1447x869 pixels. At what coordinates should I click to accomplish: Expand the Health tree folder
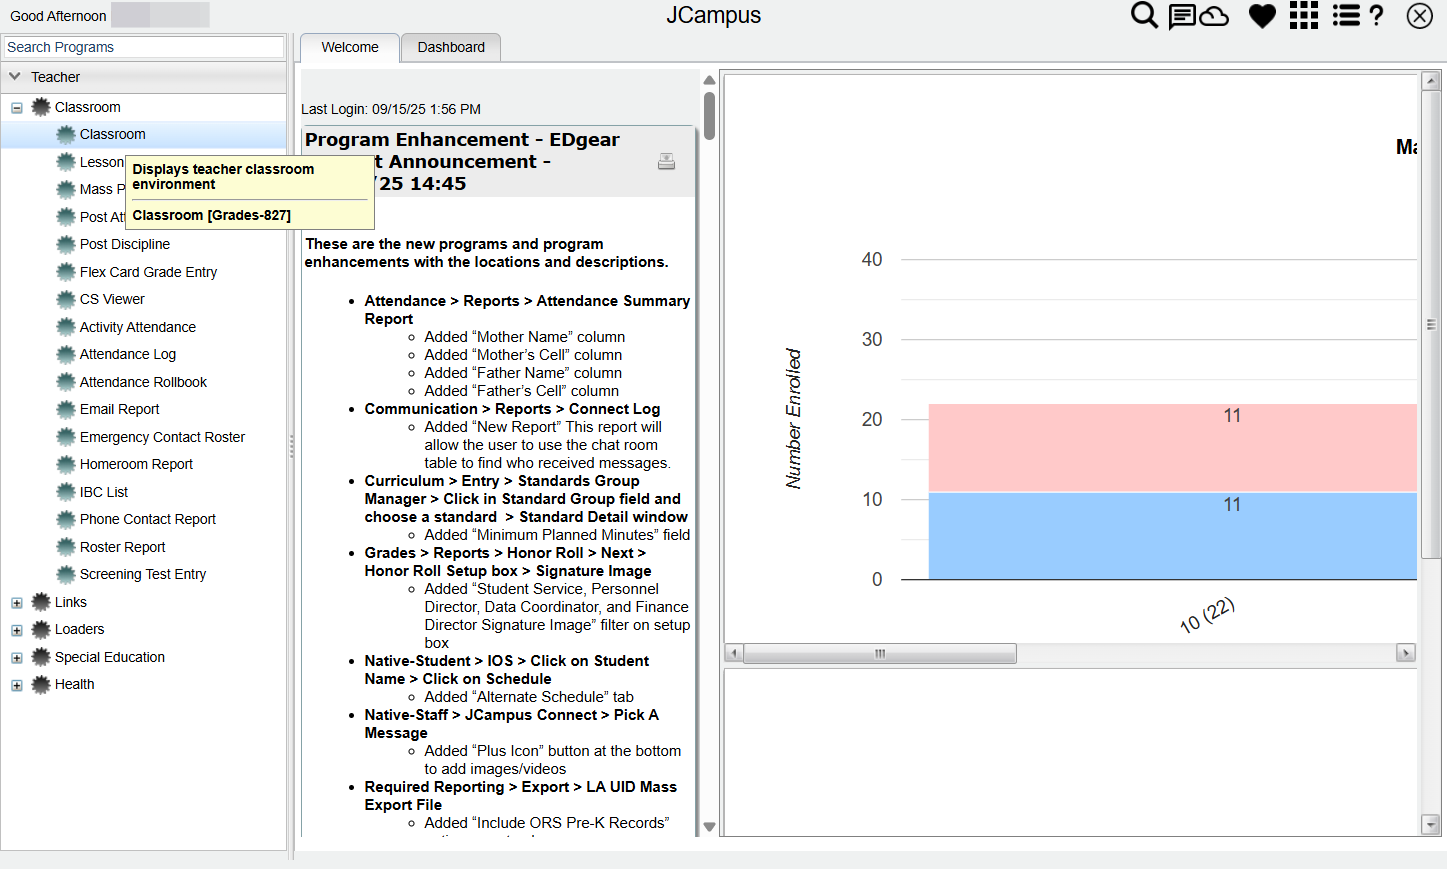click(17, 685)
